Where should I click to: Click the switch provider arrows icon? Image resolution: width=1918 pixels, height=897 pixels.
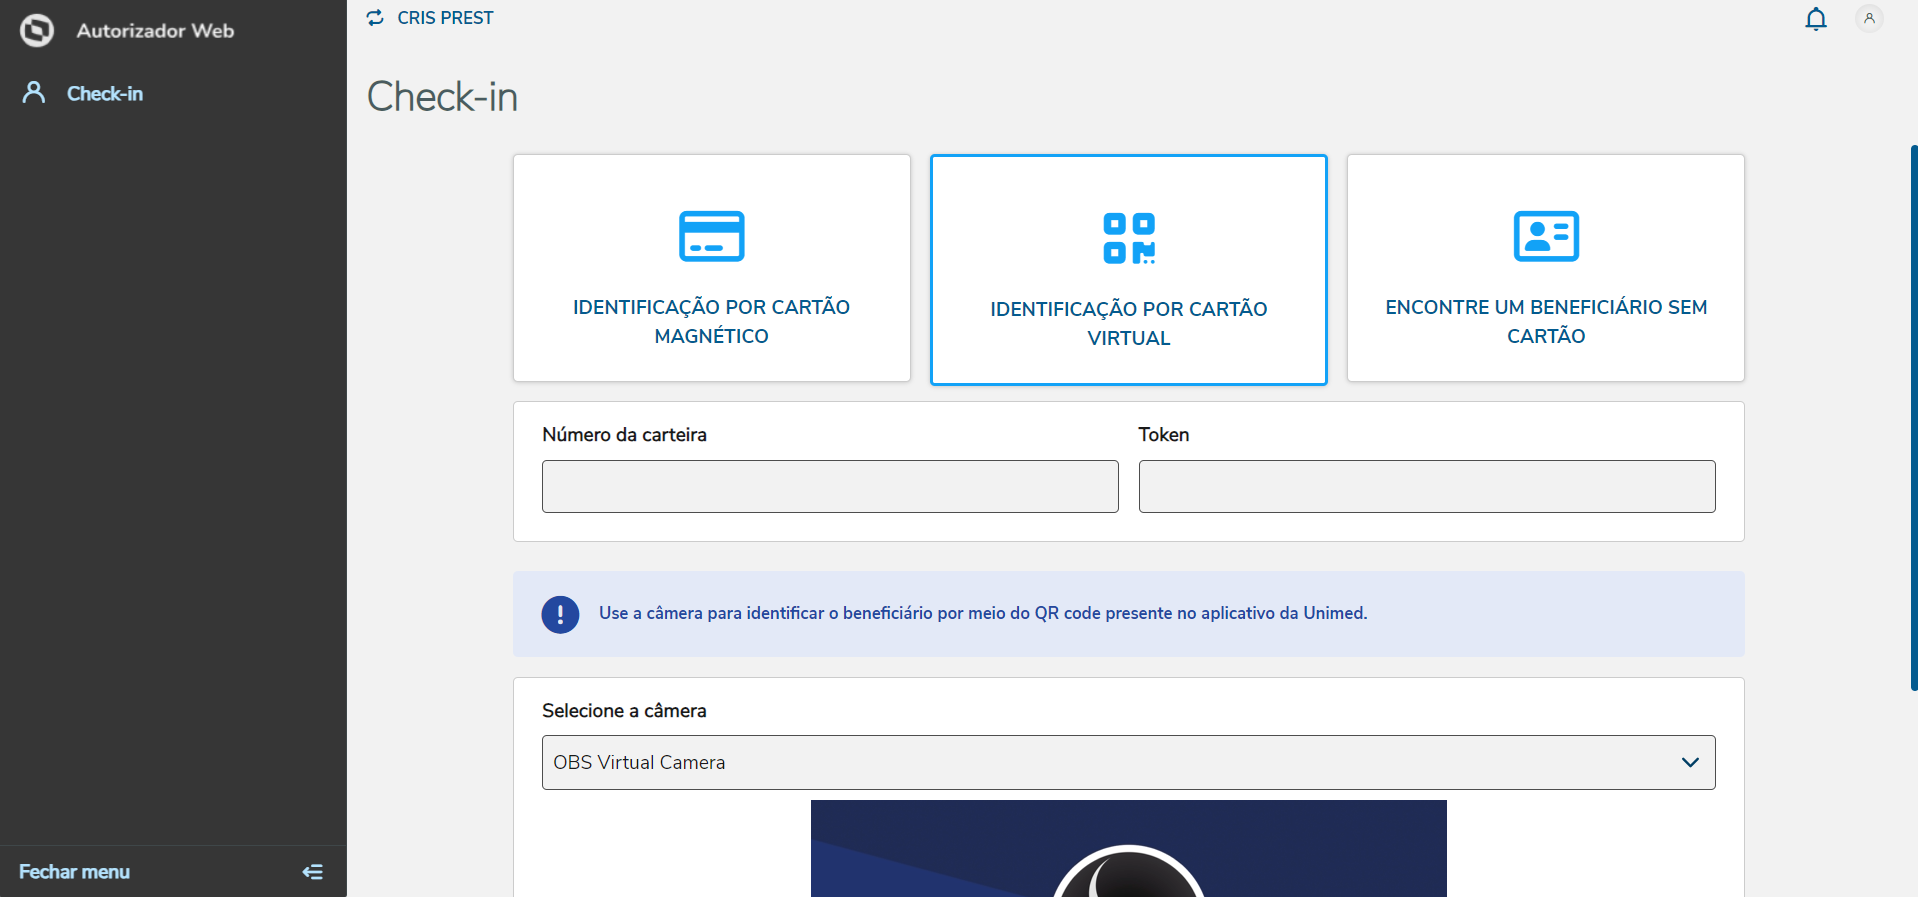click(x=375, y=18)
